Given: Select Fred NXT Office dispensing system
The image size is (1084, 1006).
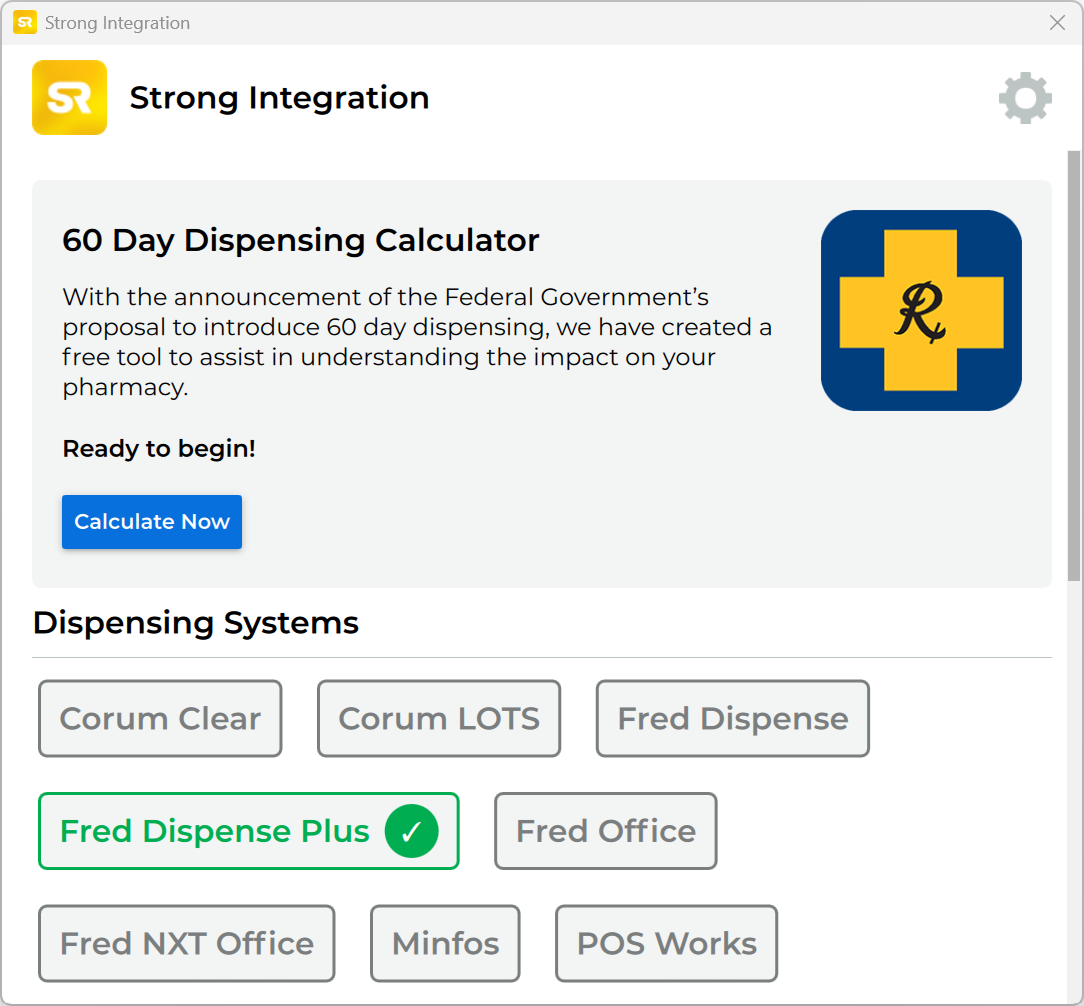Looking at the screenshot, I should pyautogui.click(x=187, y=944).
